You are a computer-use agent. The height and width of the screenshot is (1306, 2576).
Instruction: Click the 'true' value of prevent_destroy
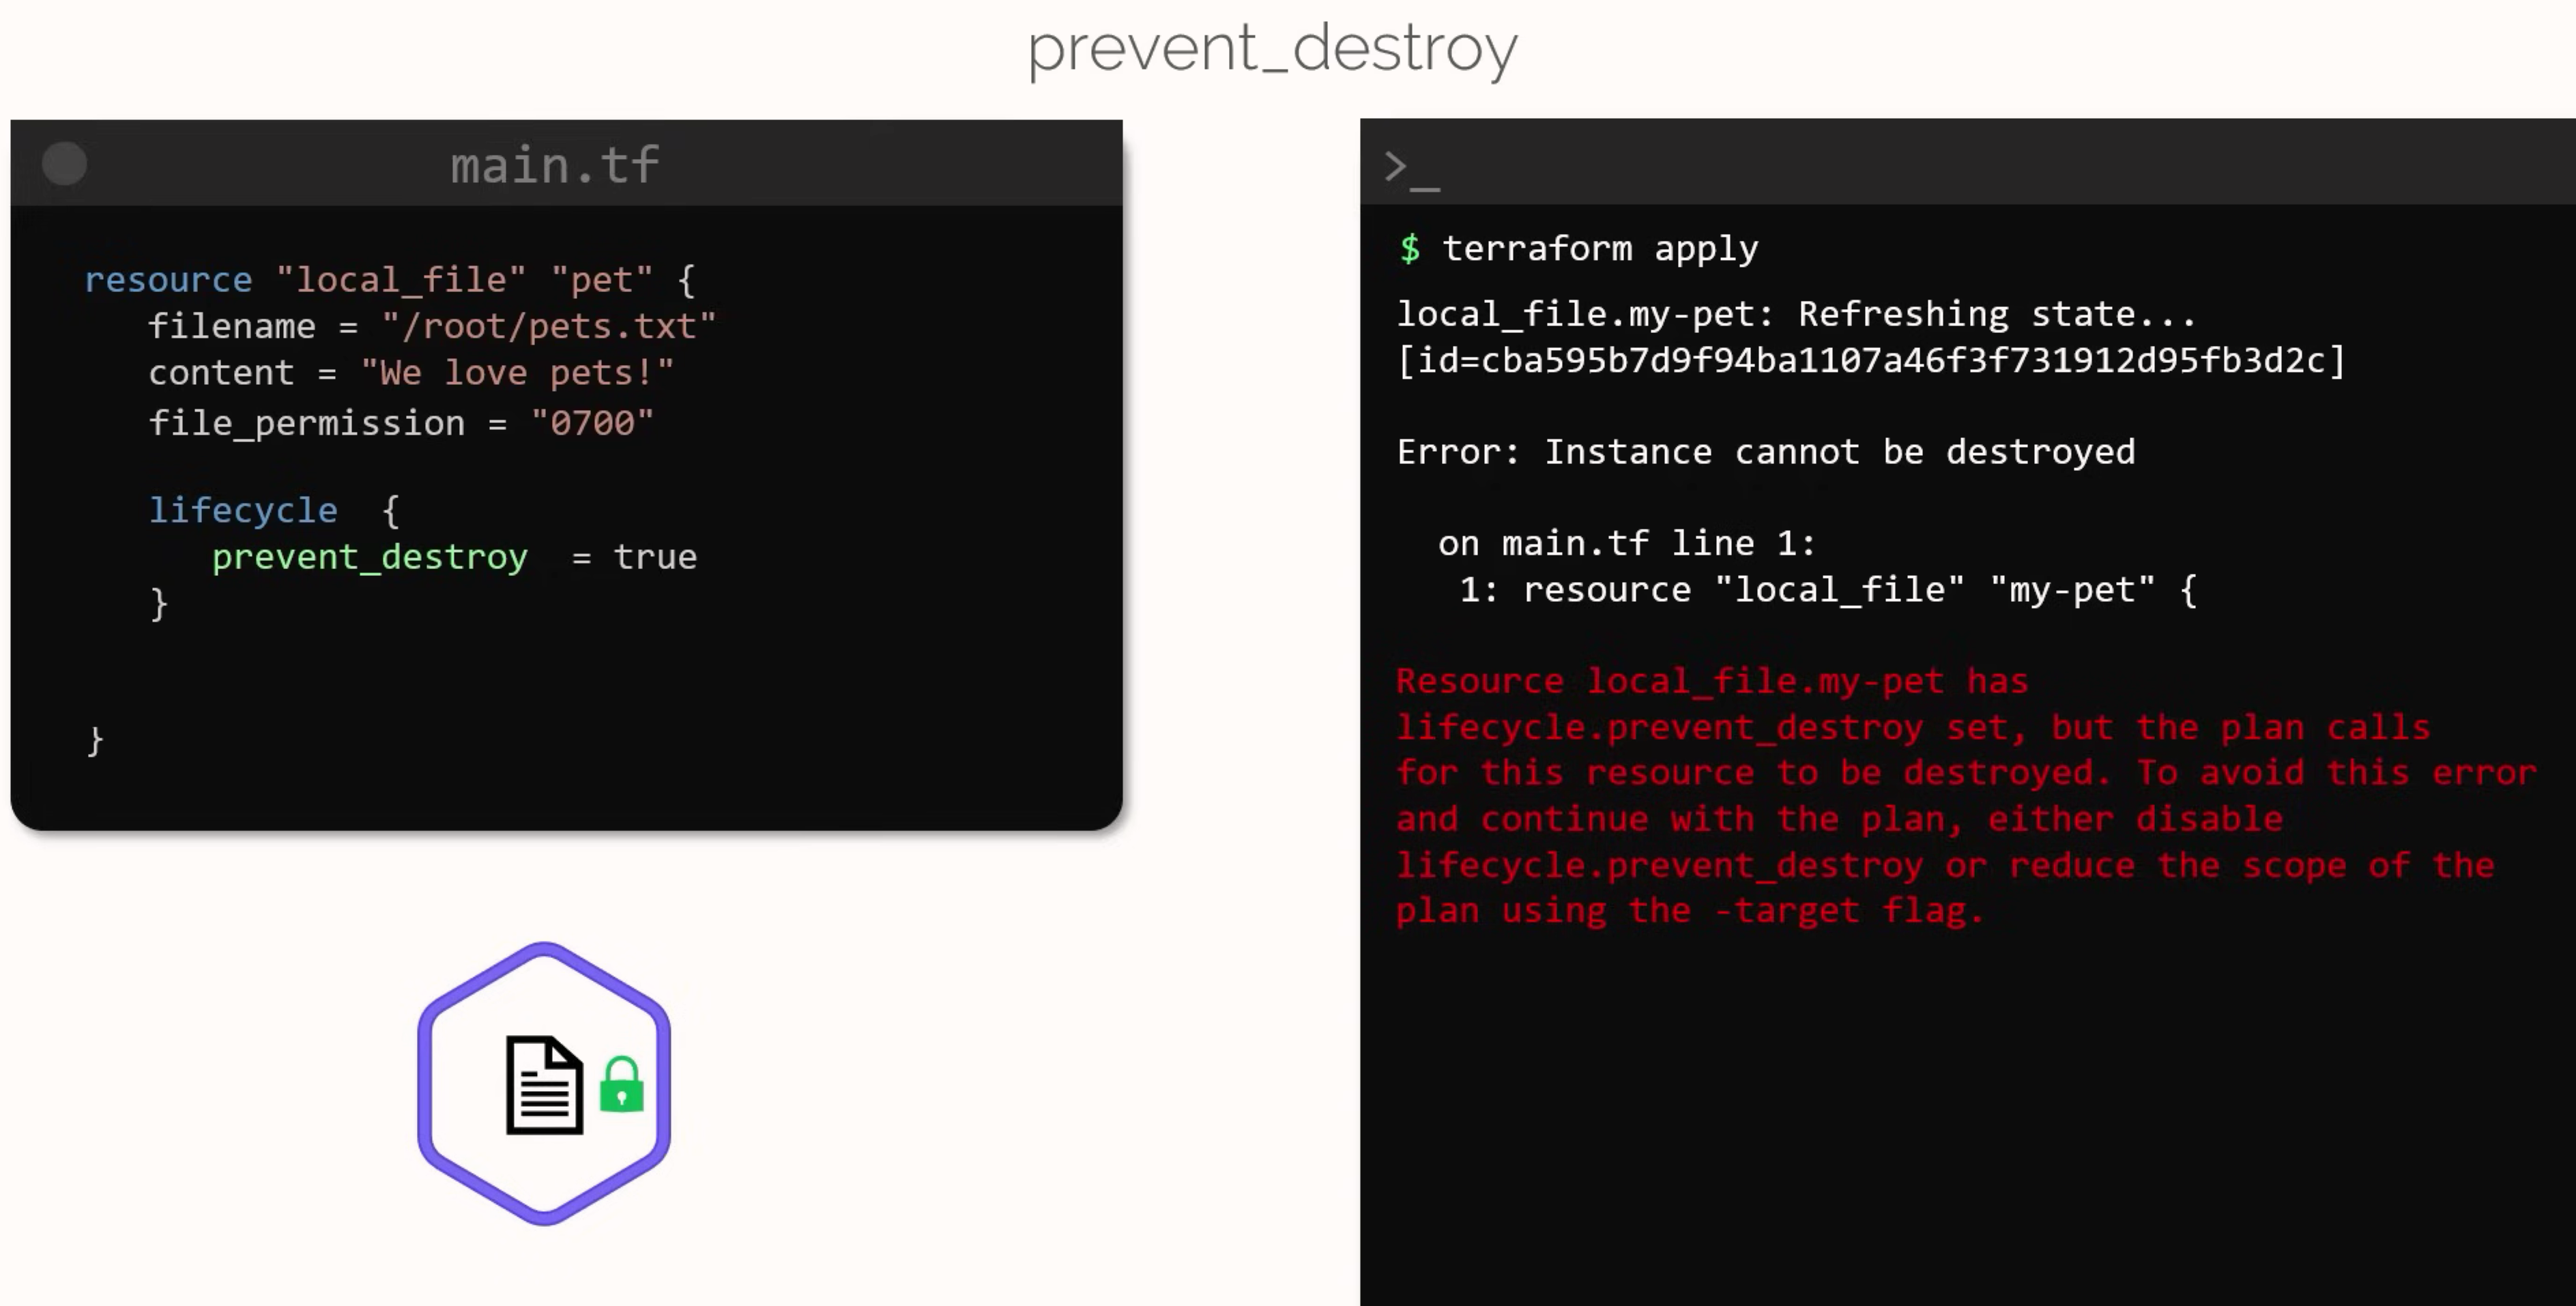[x=655, y=557]
